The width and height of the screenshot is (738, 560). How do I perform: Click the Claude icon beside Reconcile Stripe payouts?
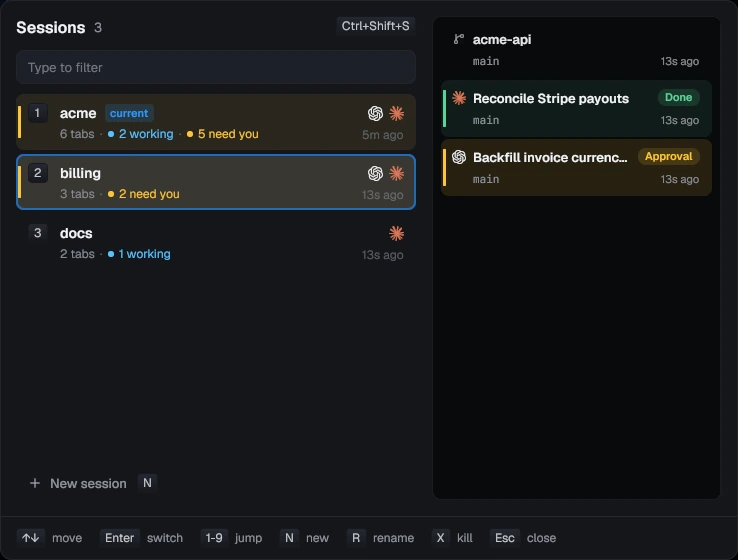coord(459,98)
